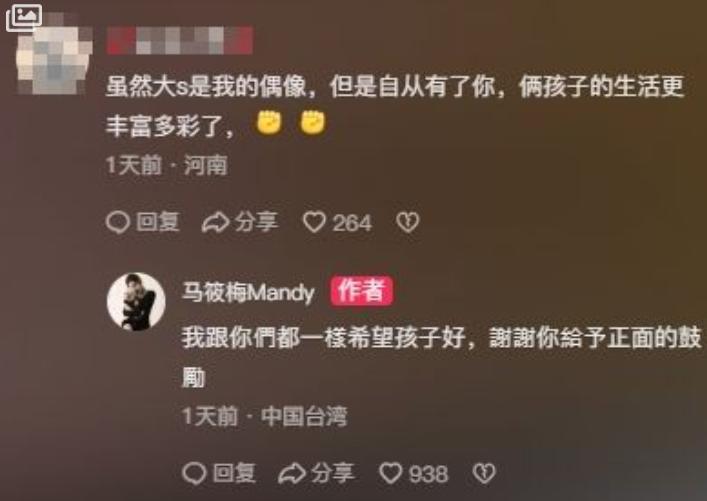Toggle the heart next to 938

click(x=413, y=473)
